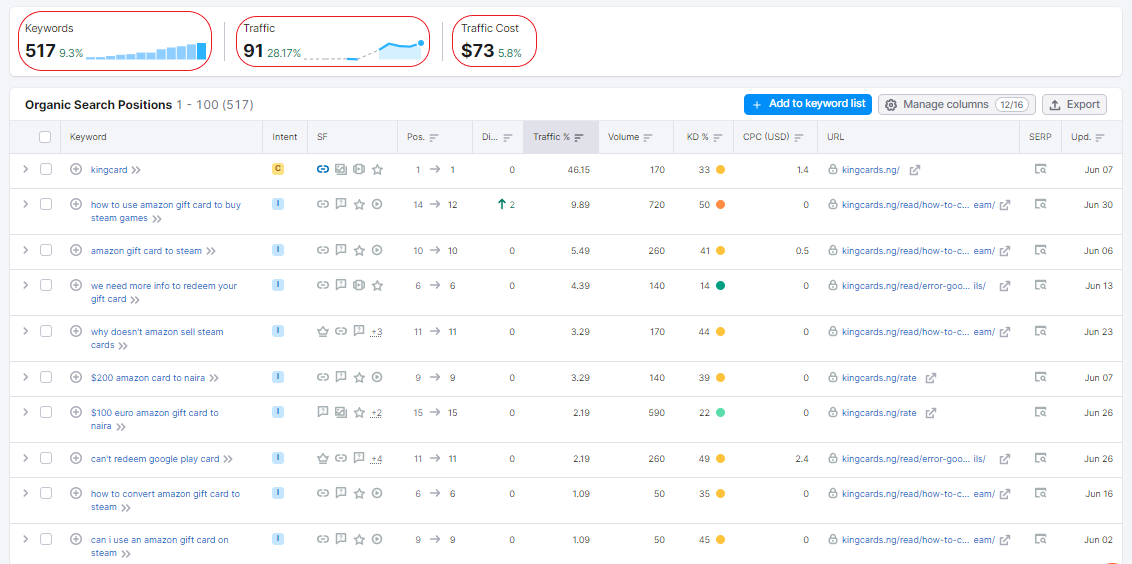1132x564 pixels.
Task: Check the box for the kingcard keyword row
Action: click(46, 170)
